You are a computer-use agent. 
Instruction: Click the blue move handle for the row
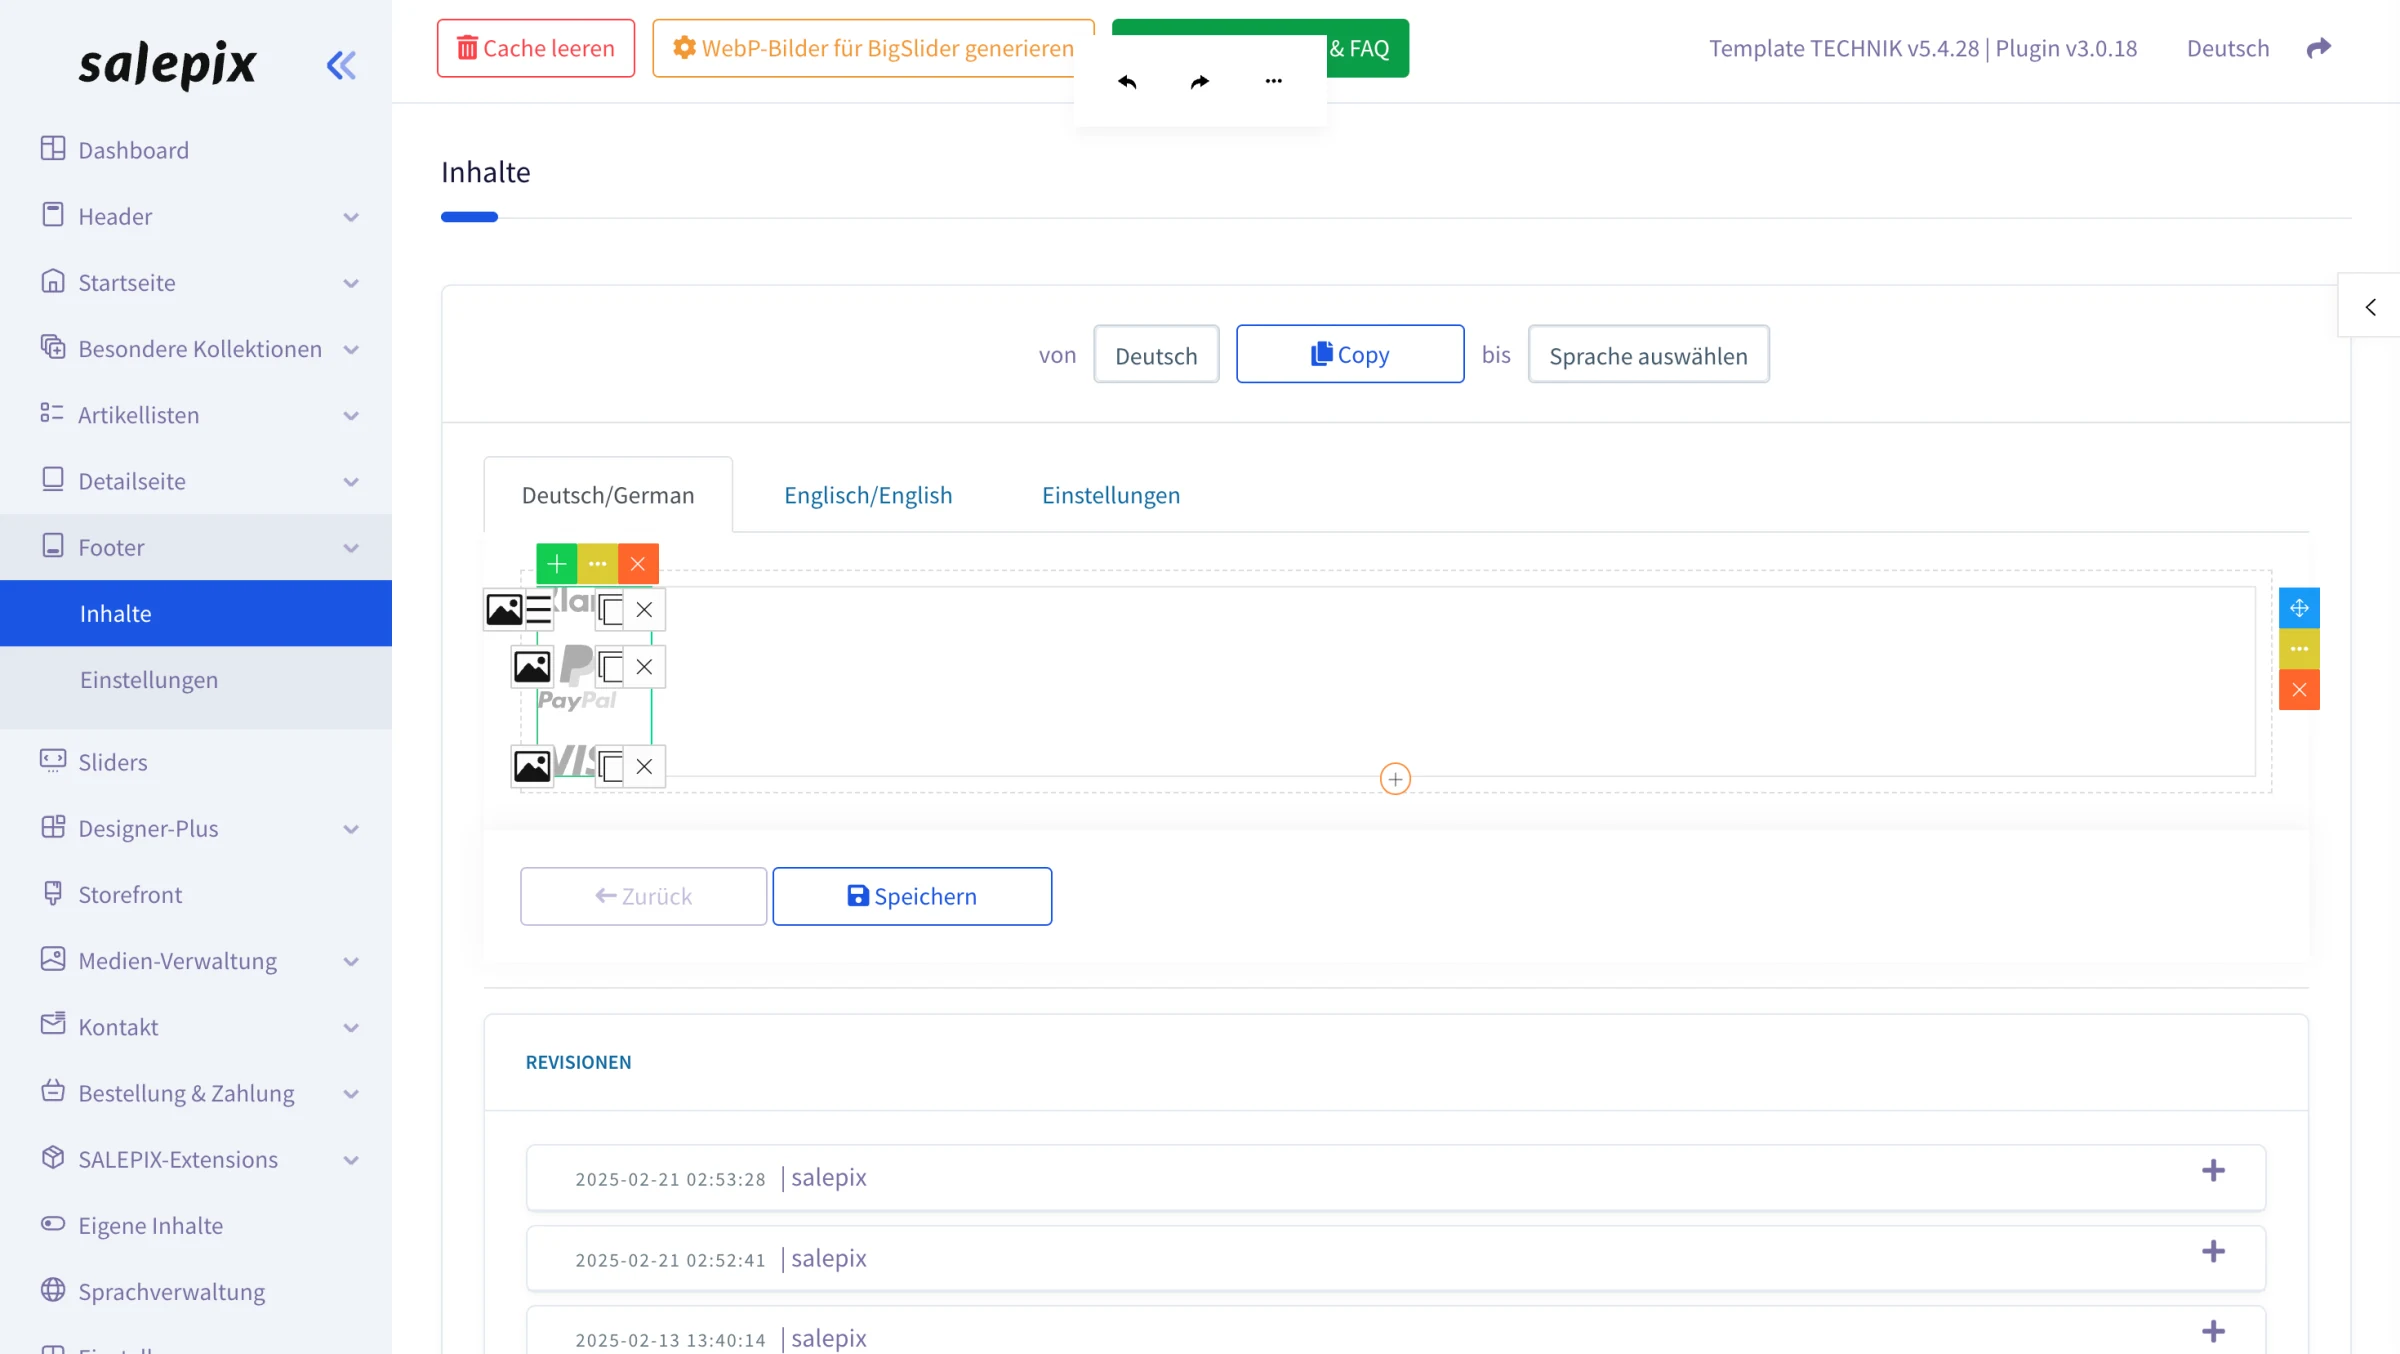(2299, 608)
